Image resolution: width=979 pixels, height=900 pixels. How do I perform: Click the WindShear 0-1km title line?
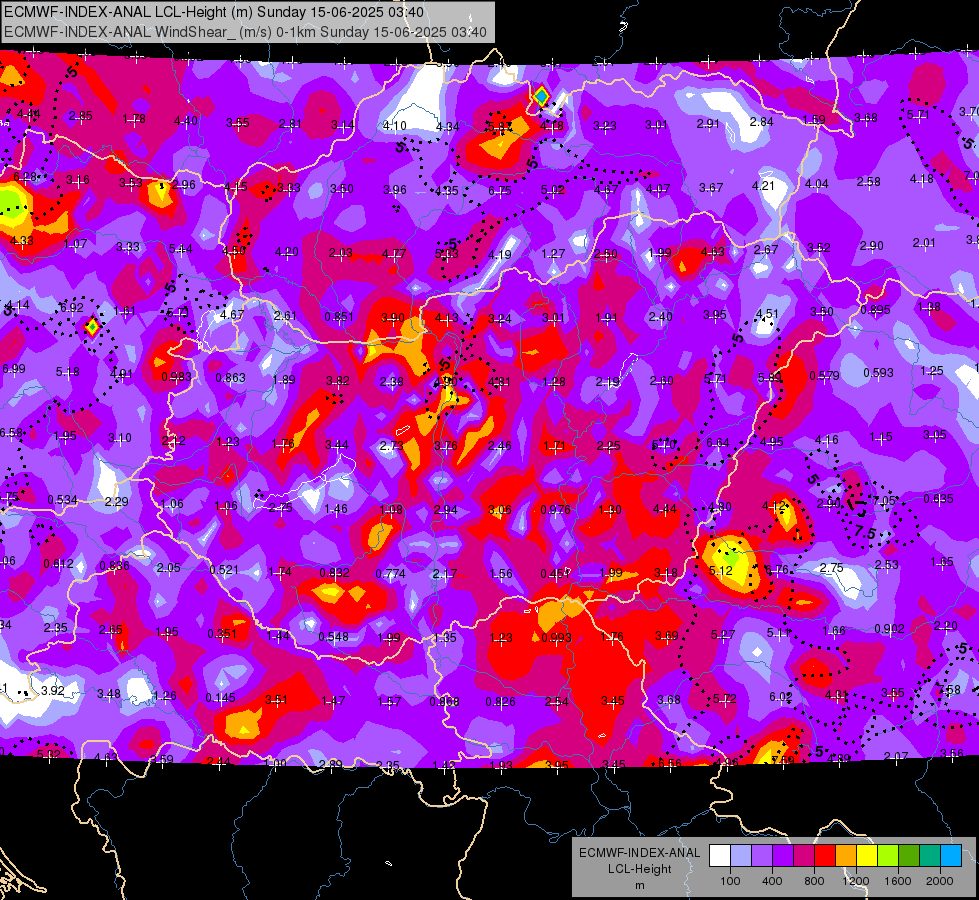coord(245,32)
